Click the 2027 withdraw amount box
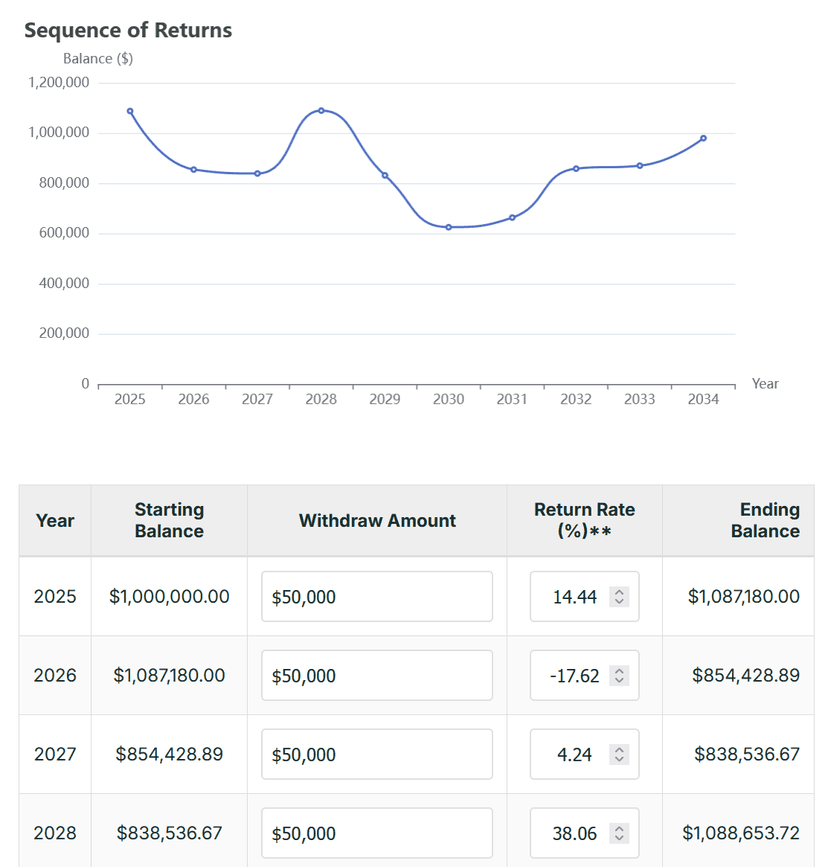The height and width of the screenshot is (867, 828). coord(377,755)
